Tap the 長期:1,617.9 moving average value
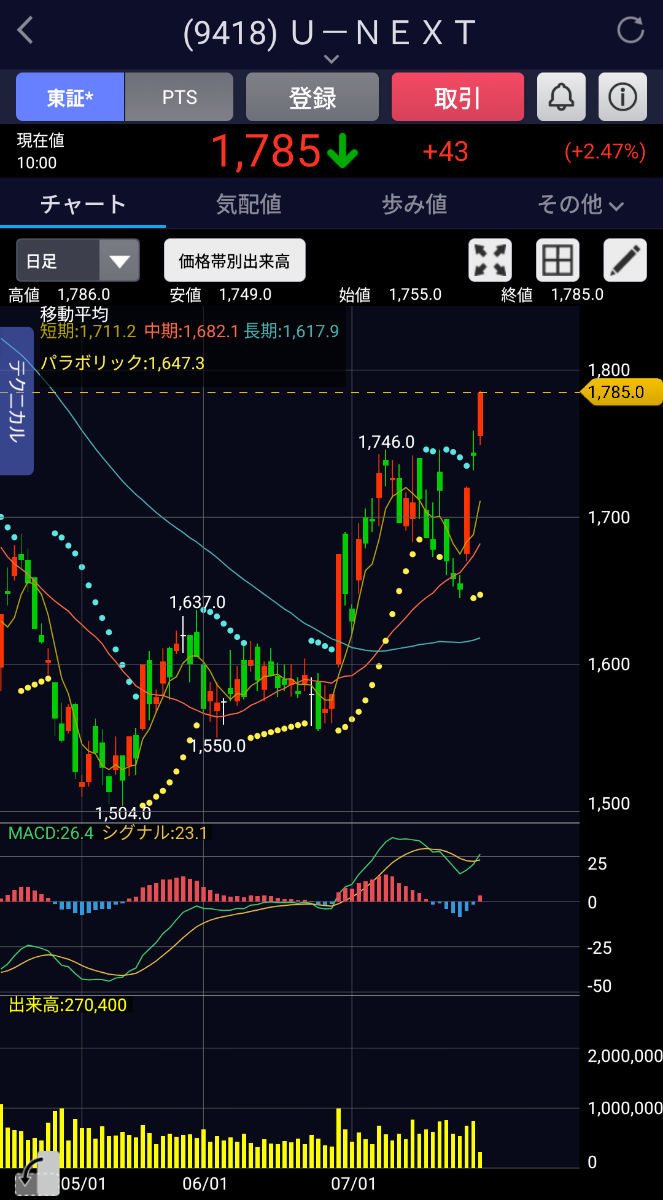The image size is (663, 1200). [x=292, y=331]
